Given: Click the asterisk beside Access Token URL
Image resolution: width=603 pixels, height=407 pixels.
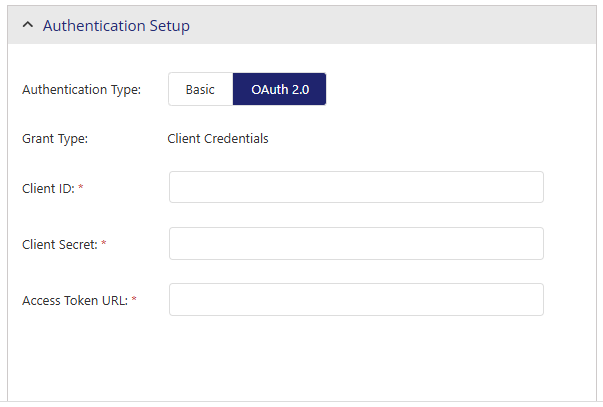Looking at the screenshot, I should point(134,300).
